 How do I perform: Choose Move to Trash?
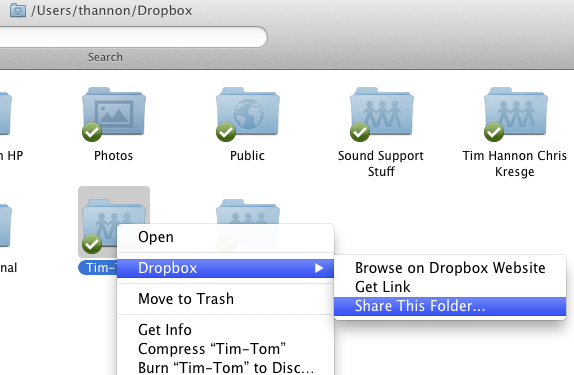(x=226, y=299)
